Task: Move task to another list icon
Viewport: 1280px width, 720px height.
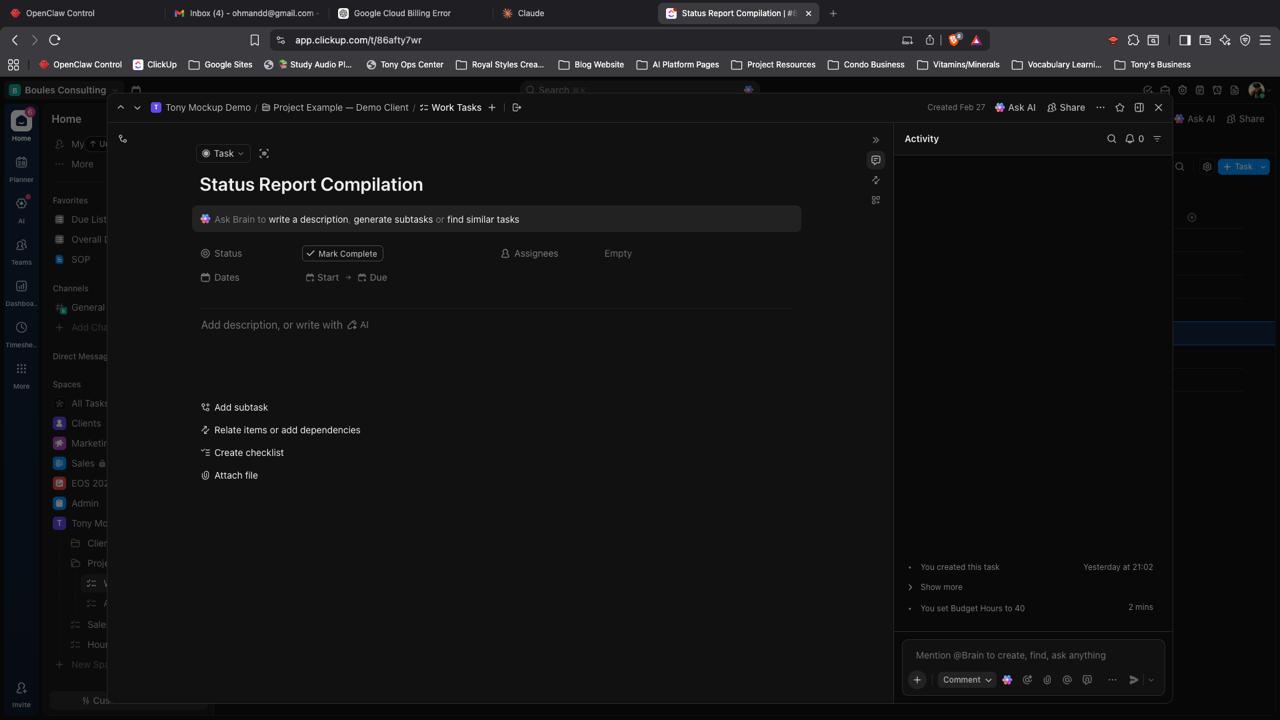Action: 517,107
